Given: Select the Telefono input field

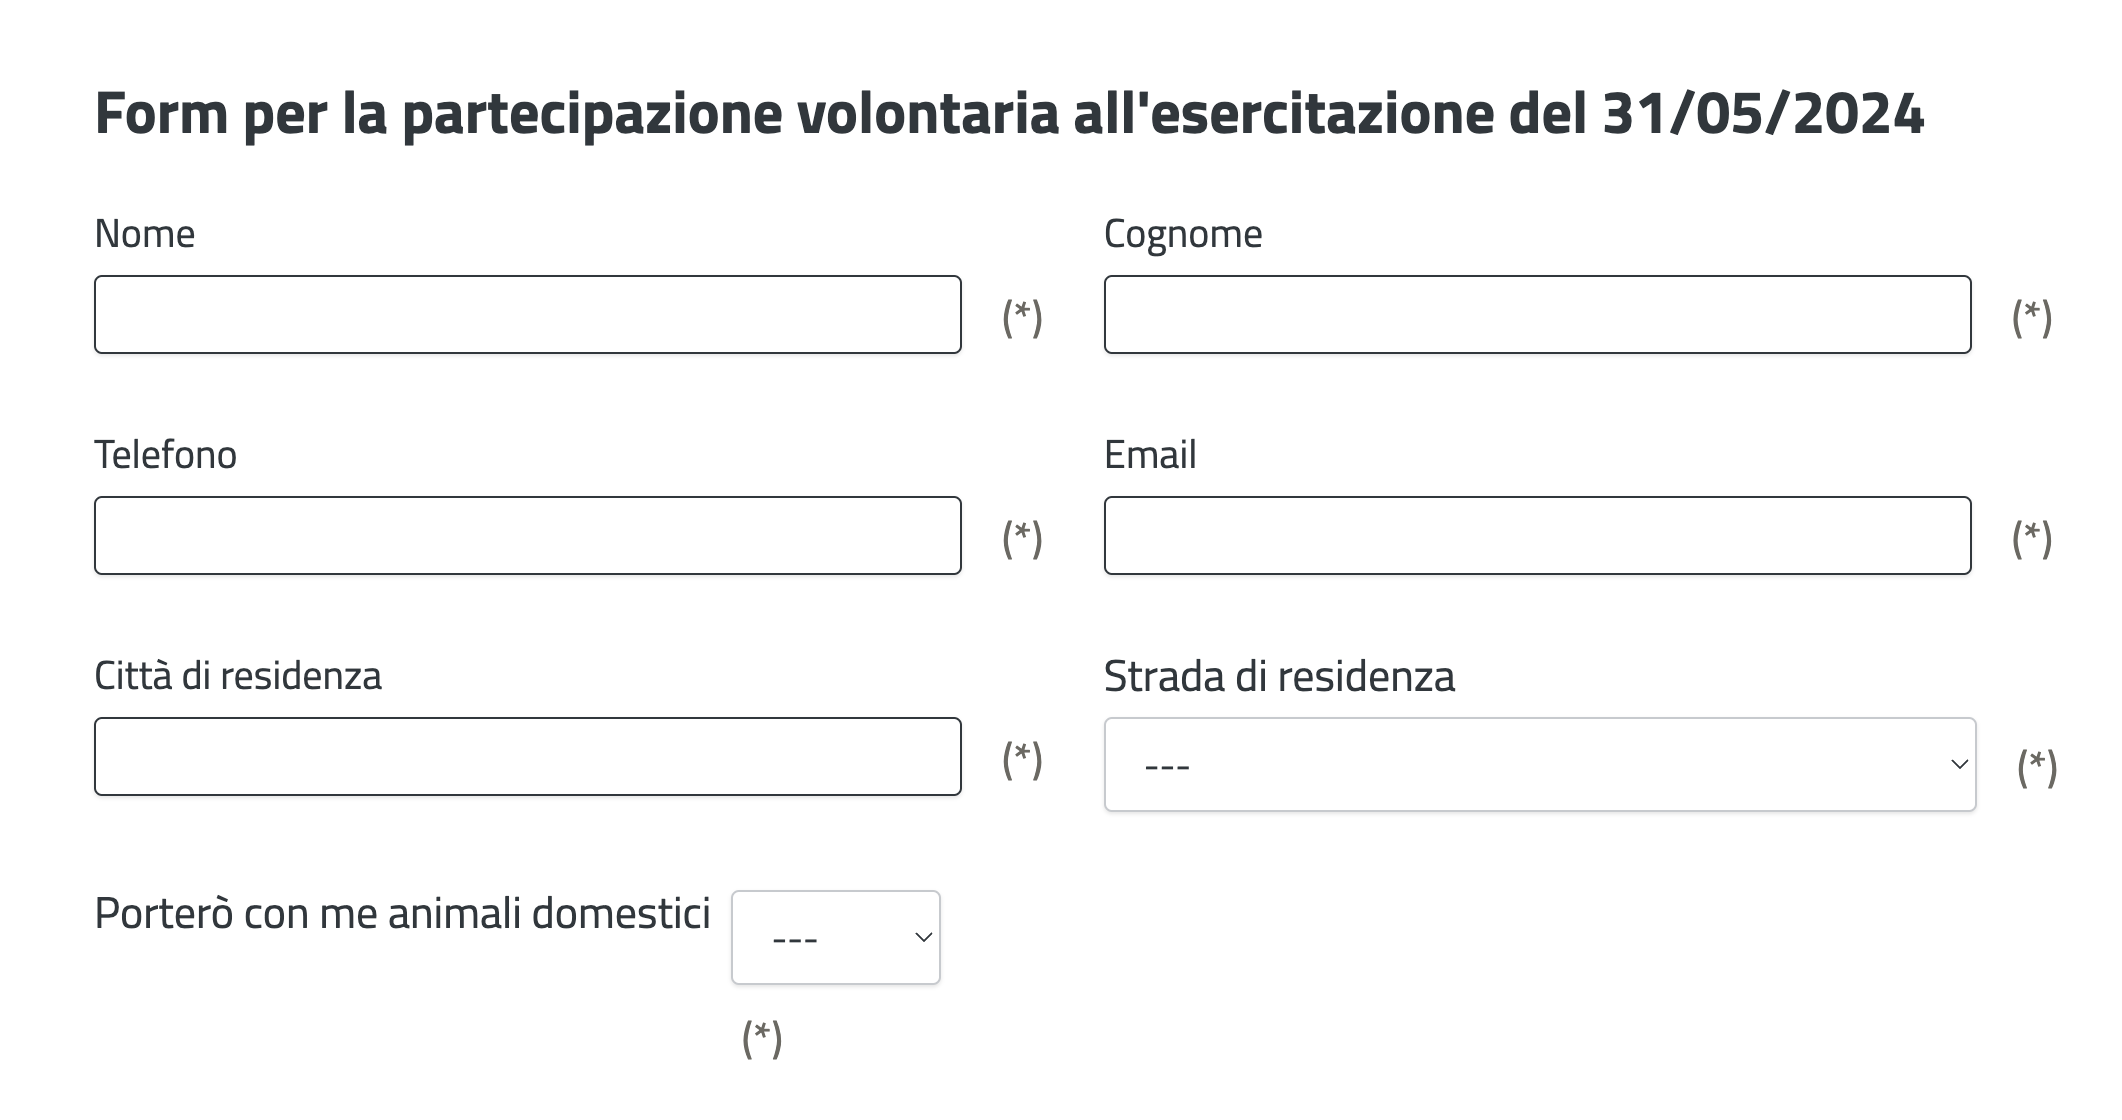Looking at the screenshot, I should point(528,536).
